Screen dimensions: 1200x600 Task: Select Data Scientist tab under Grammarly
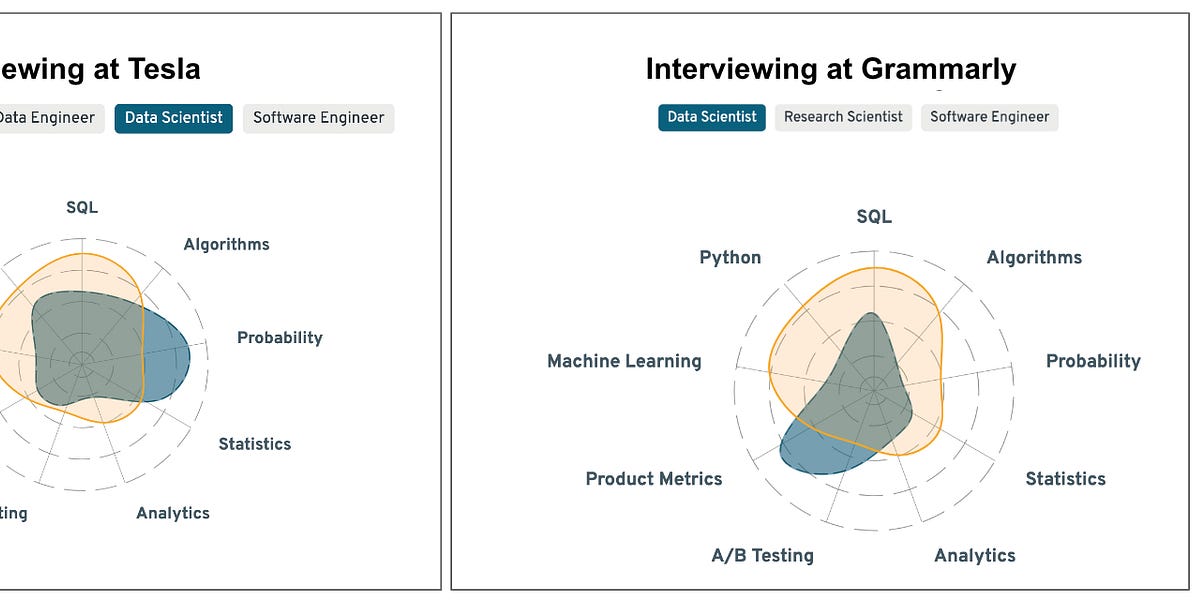pos(712,117)
